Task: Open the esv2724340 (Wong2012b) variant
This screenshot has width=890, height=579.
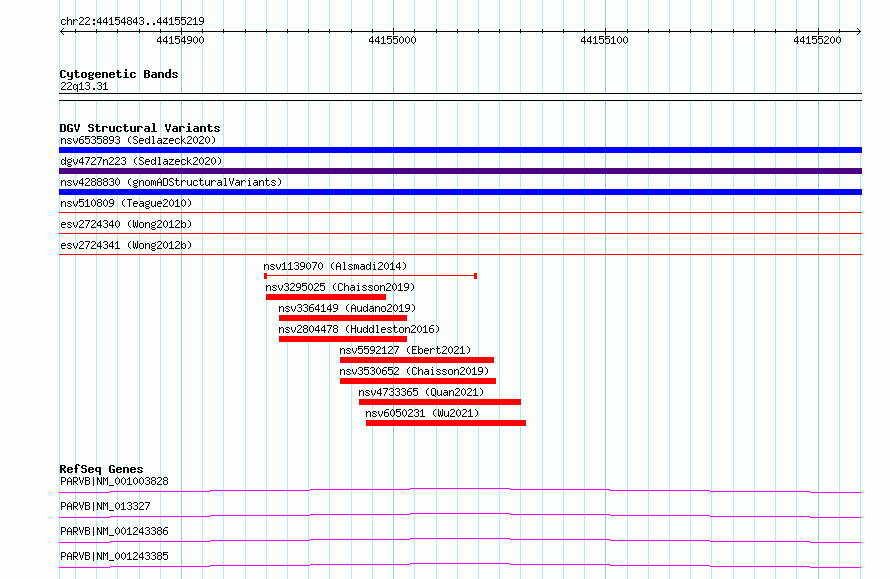Action: [x=126, y=224]
